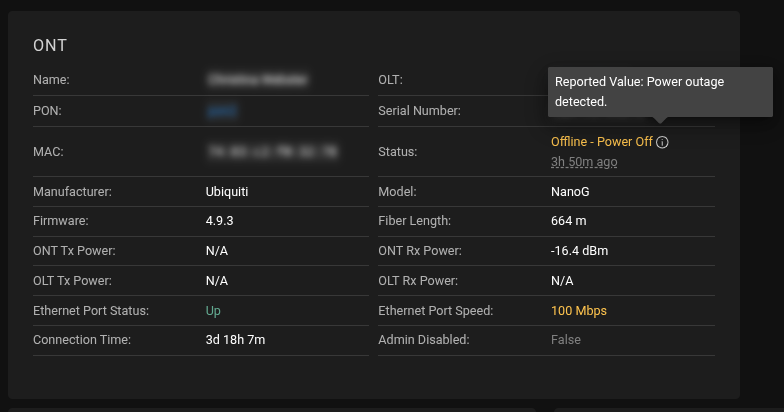Image resolution: width=784 pixels, height=412 pixels.
Task: Click the "3h 50m ago" timestamp
Action: [584, 161]
